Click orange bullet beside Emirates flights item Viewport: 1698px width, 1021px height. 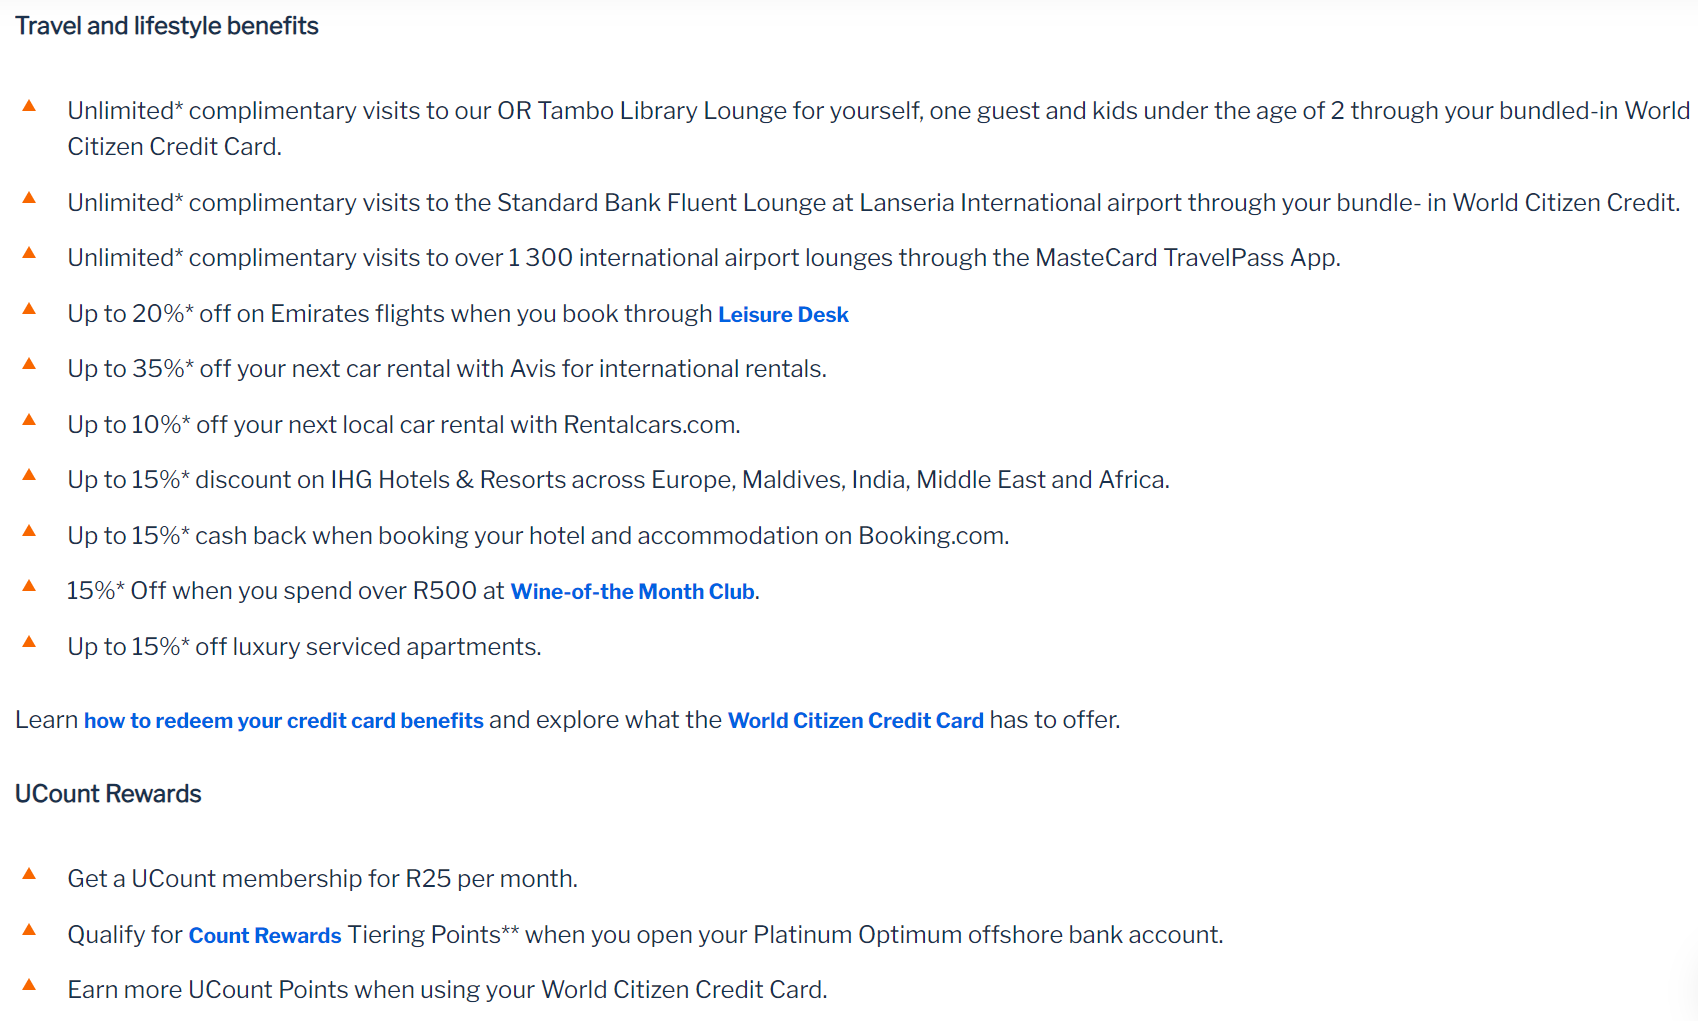[29, 309]
